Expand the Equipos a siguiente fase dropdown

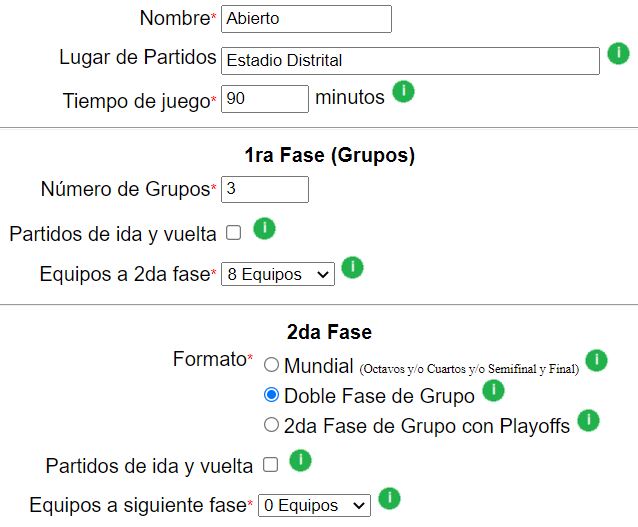click(315, 505)
